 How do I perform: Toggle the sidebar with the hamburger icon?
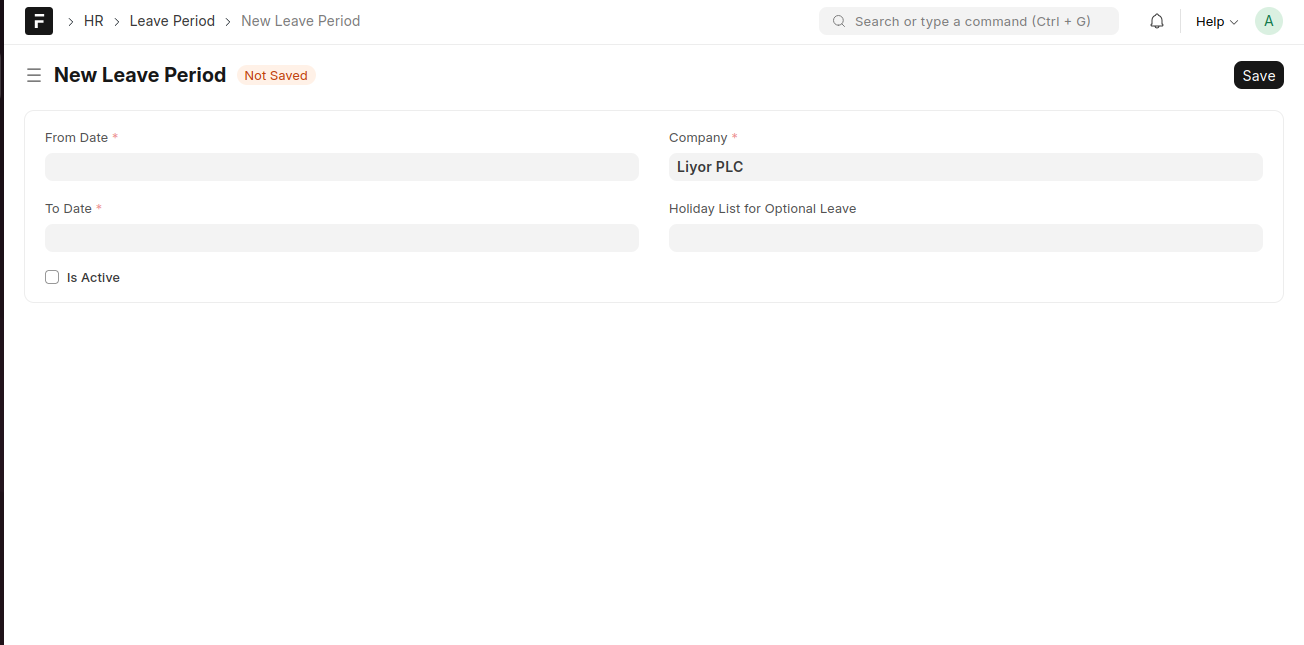(x=34, y=75)
